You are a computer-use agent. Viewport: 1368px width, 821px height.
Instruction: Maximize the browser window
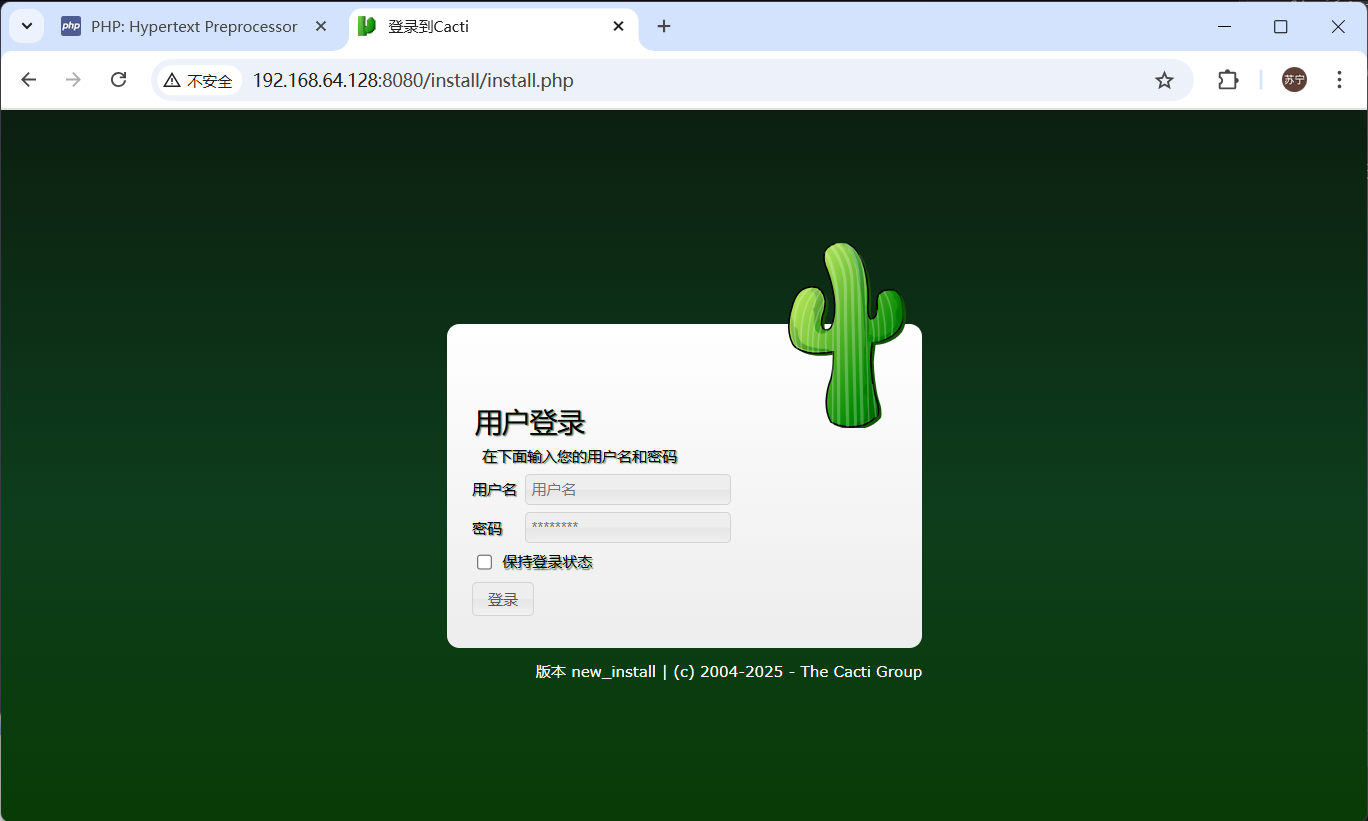pos(1281,27)
